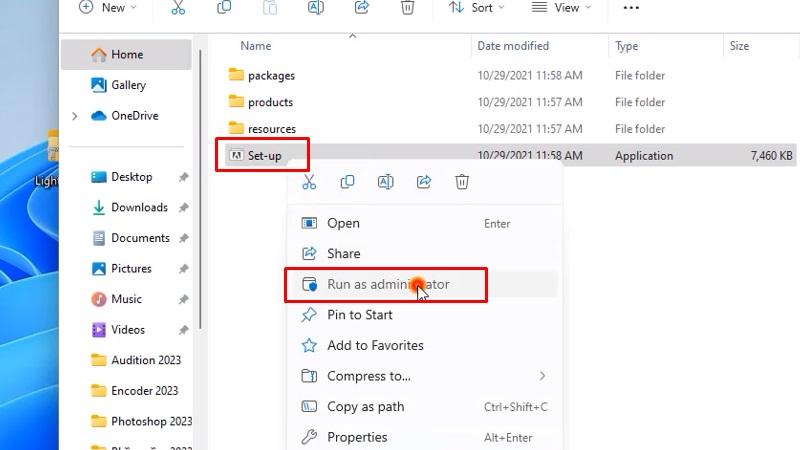Unpin Desktop via its pin icon
Image resolution: width=800 pixels, height=450 pixels.
(x=184, y=177)
